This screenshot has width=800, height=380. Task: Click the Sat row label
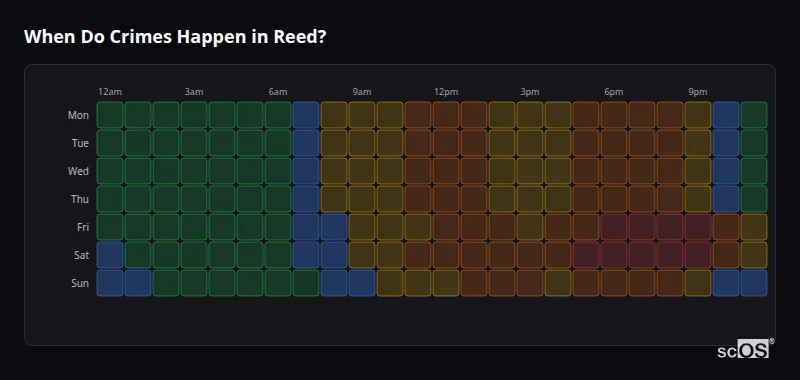pyautogui.click(x=81, y=255)
